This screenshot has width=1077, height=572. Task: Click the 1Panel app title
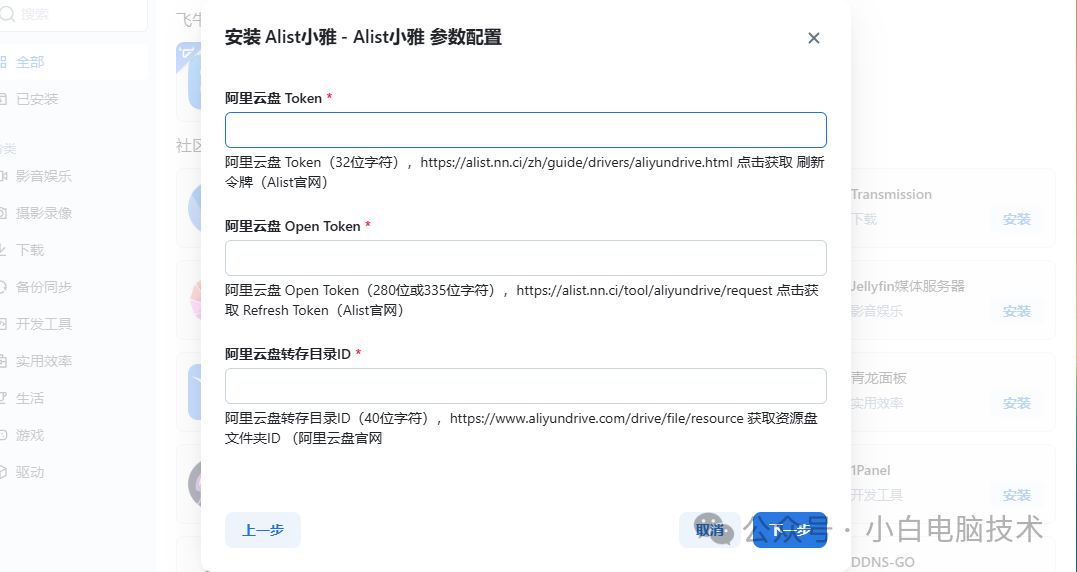871,470
